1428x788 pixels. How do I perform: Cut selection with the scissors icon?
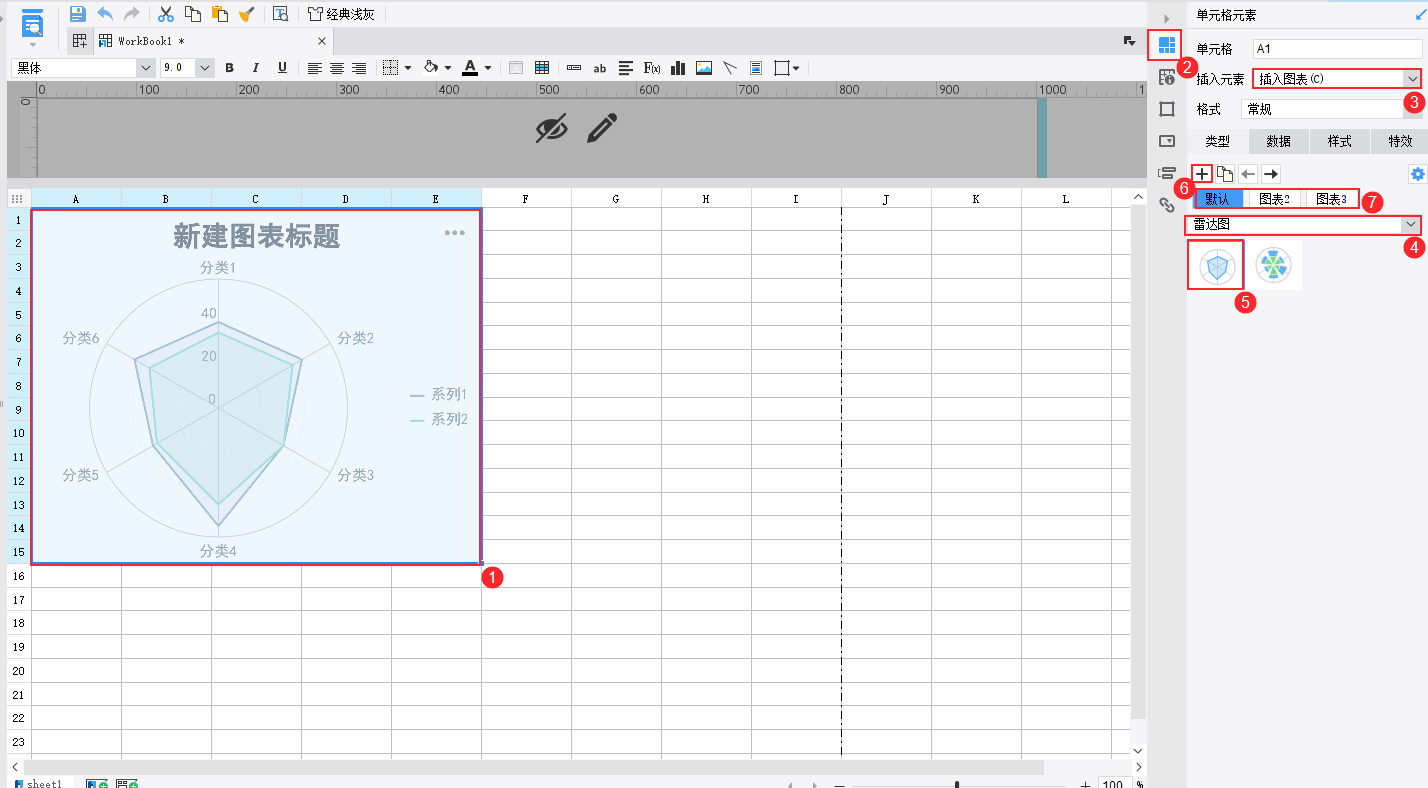(x=166, y=14)
